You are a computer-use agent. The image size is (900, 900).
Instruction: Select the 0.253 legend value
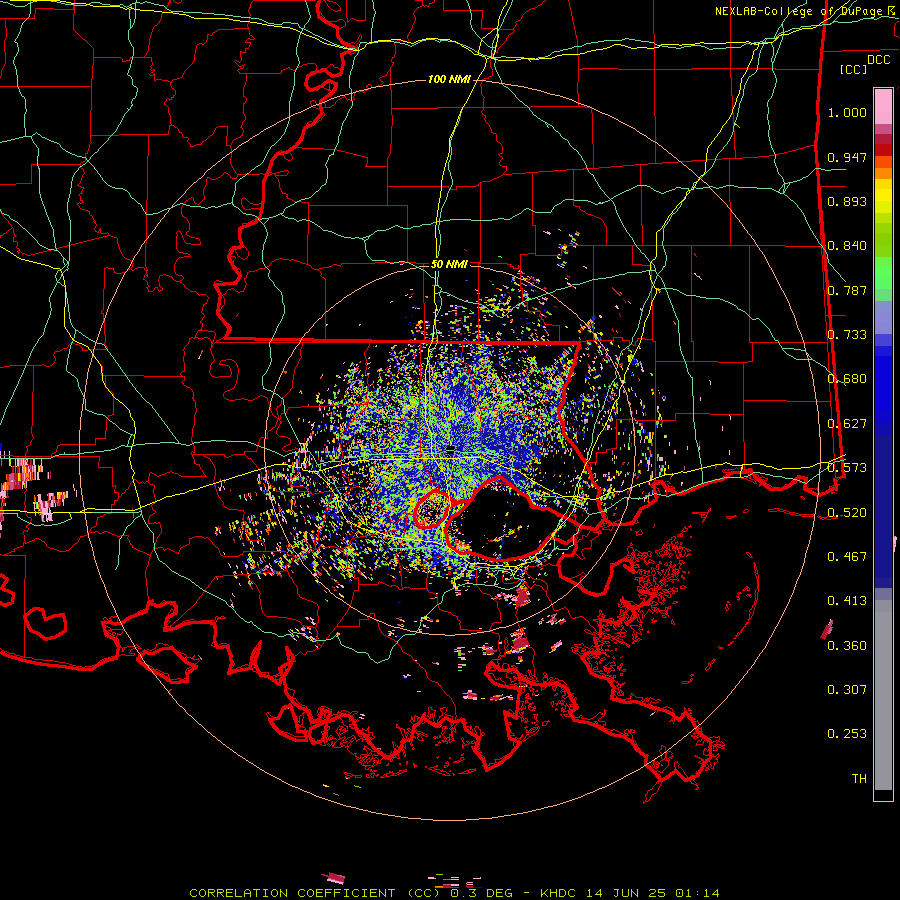pyautogui.click(x=847, y=734)
